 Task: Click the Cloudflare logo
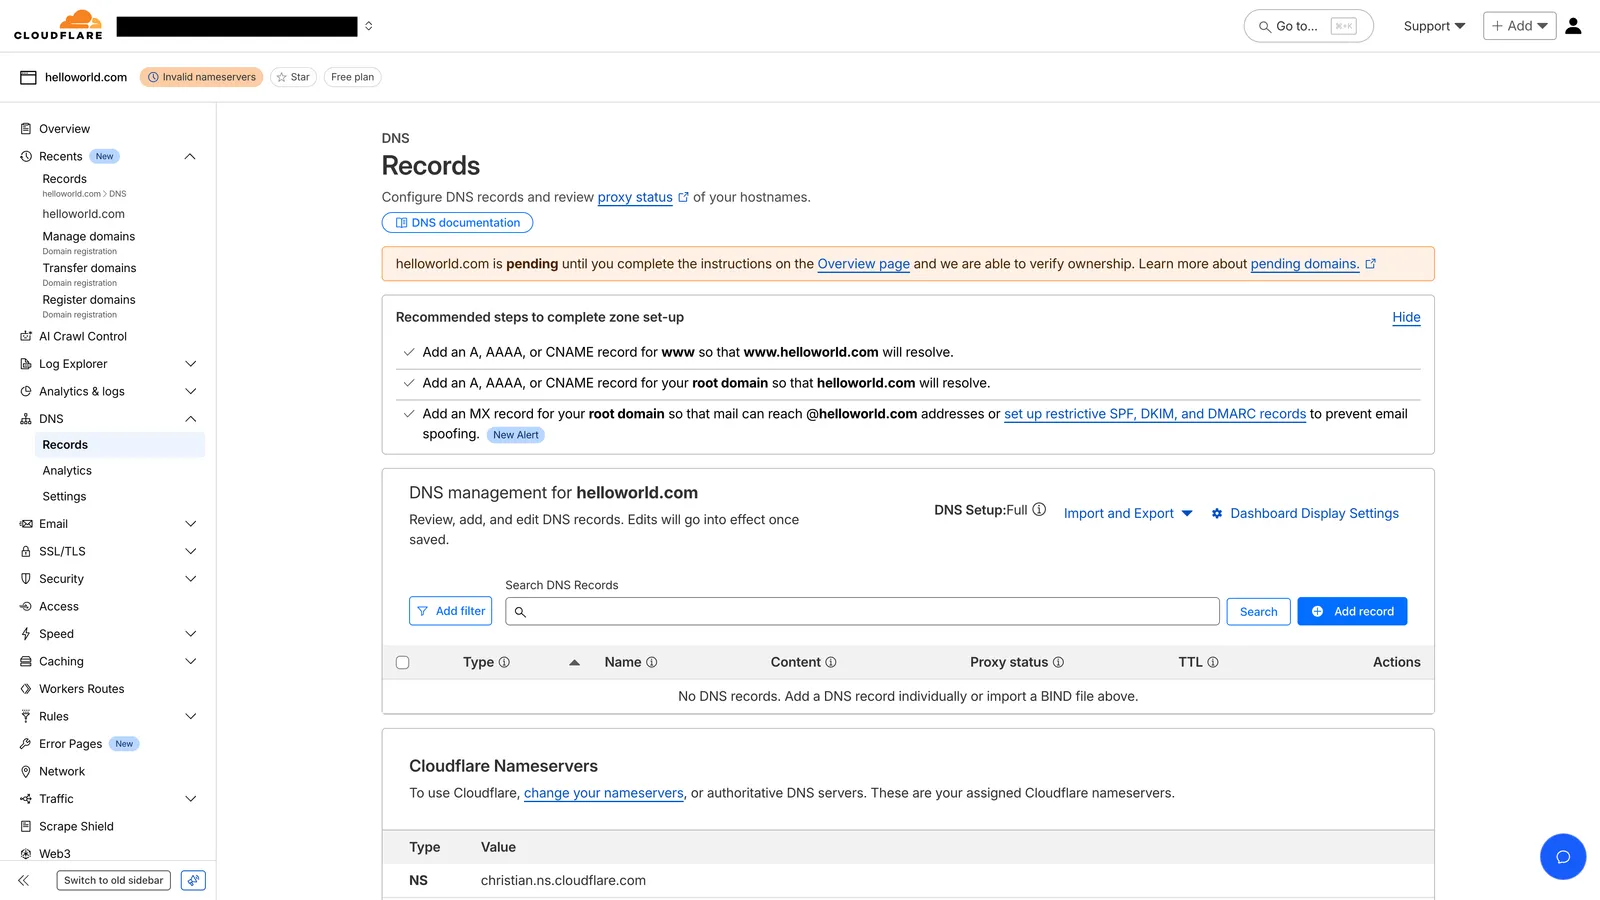point(58,25)
